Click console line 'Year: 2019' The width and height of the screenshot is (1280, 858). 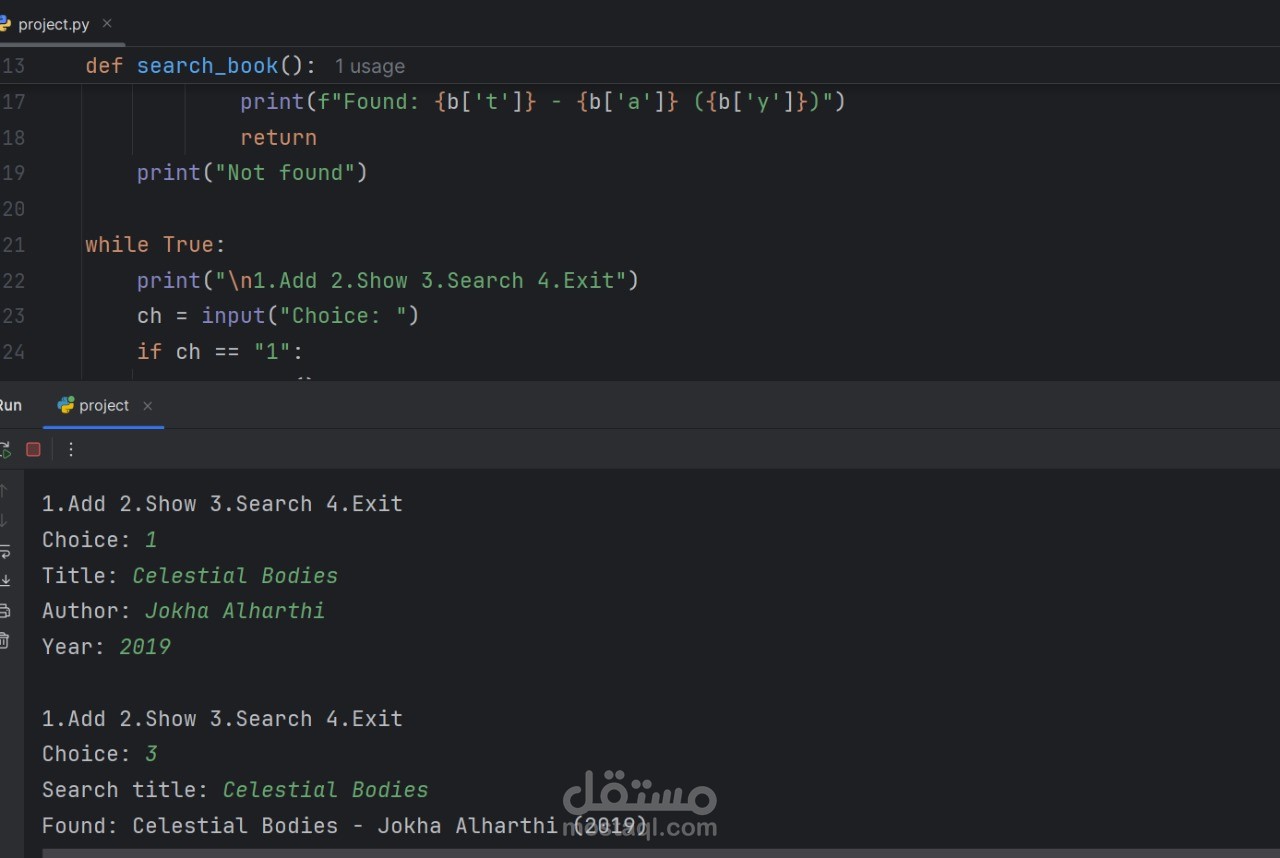107,647
